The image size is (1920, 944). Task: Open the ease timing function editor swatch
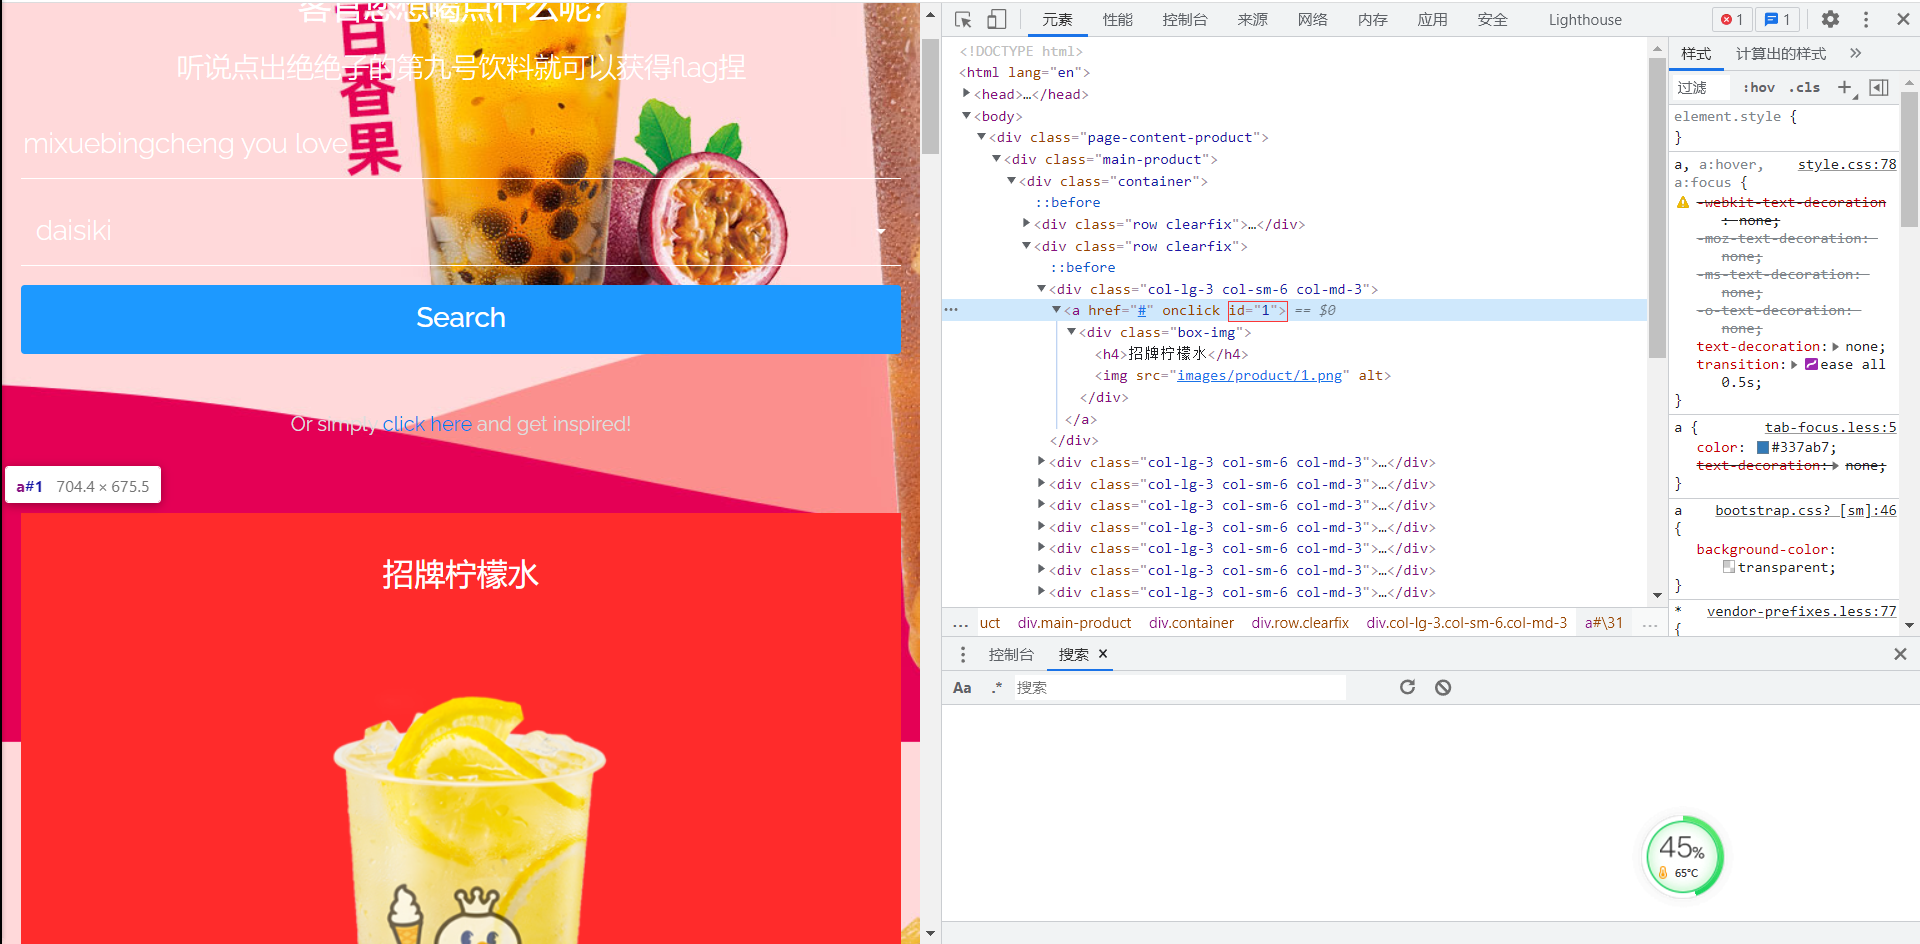point(1811,365)
